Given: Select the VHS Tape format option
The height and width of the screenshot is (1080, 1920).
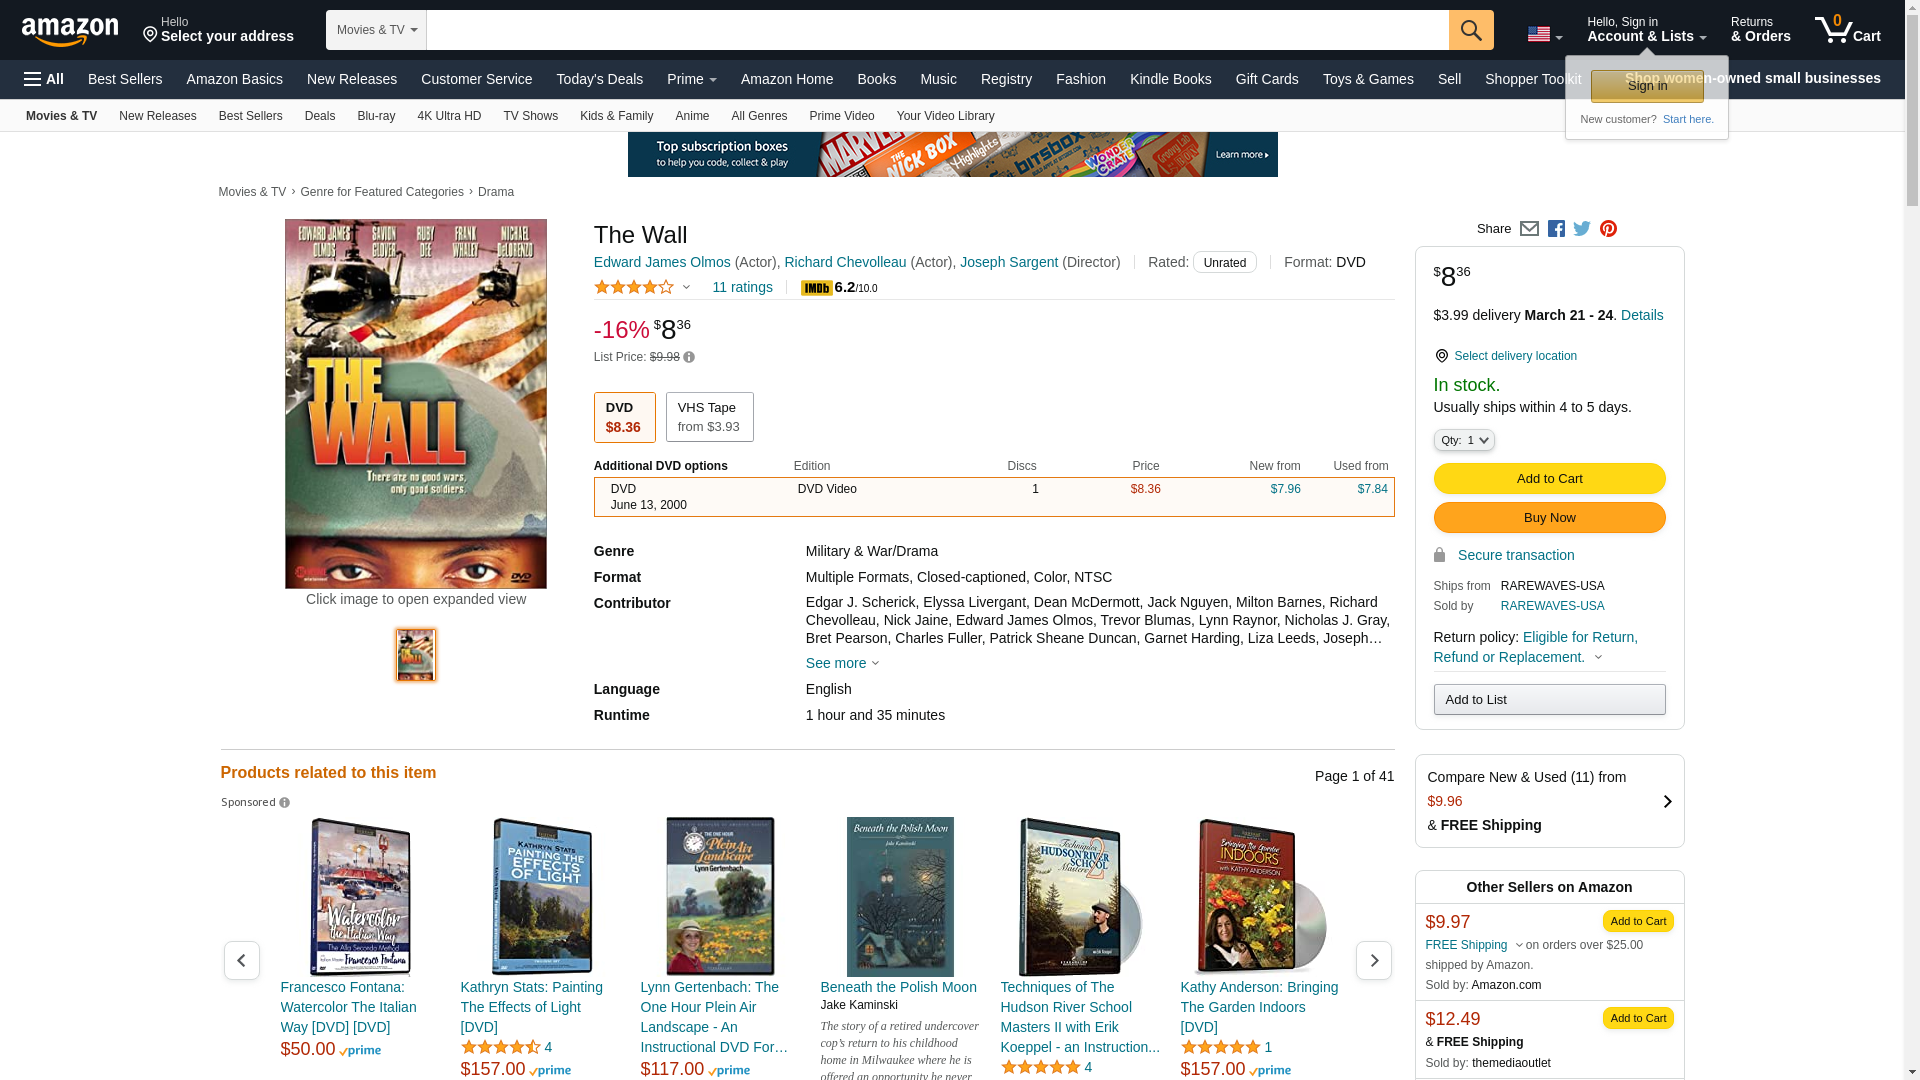Looking at the screenshot, I should pyautogui.click(x=709, y=417).
